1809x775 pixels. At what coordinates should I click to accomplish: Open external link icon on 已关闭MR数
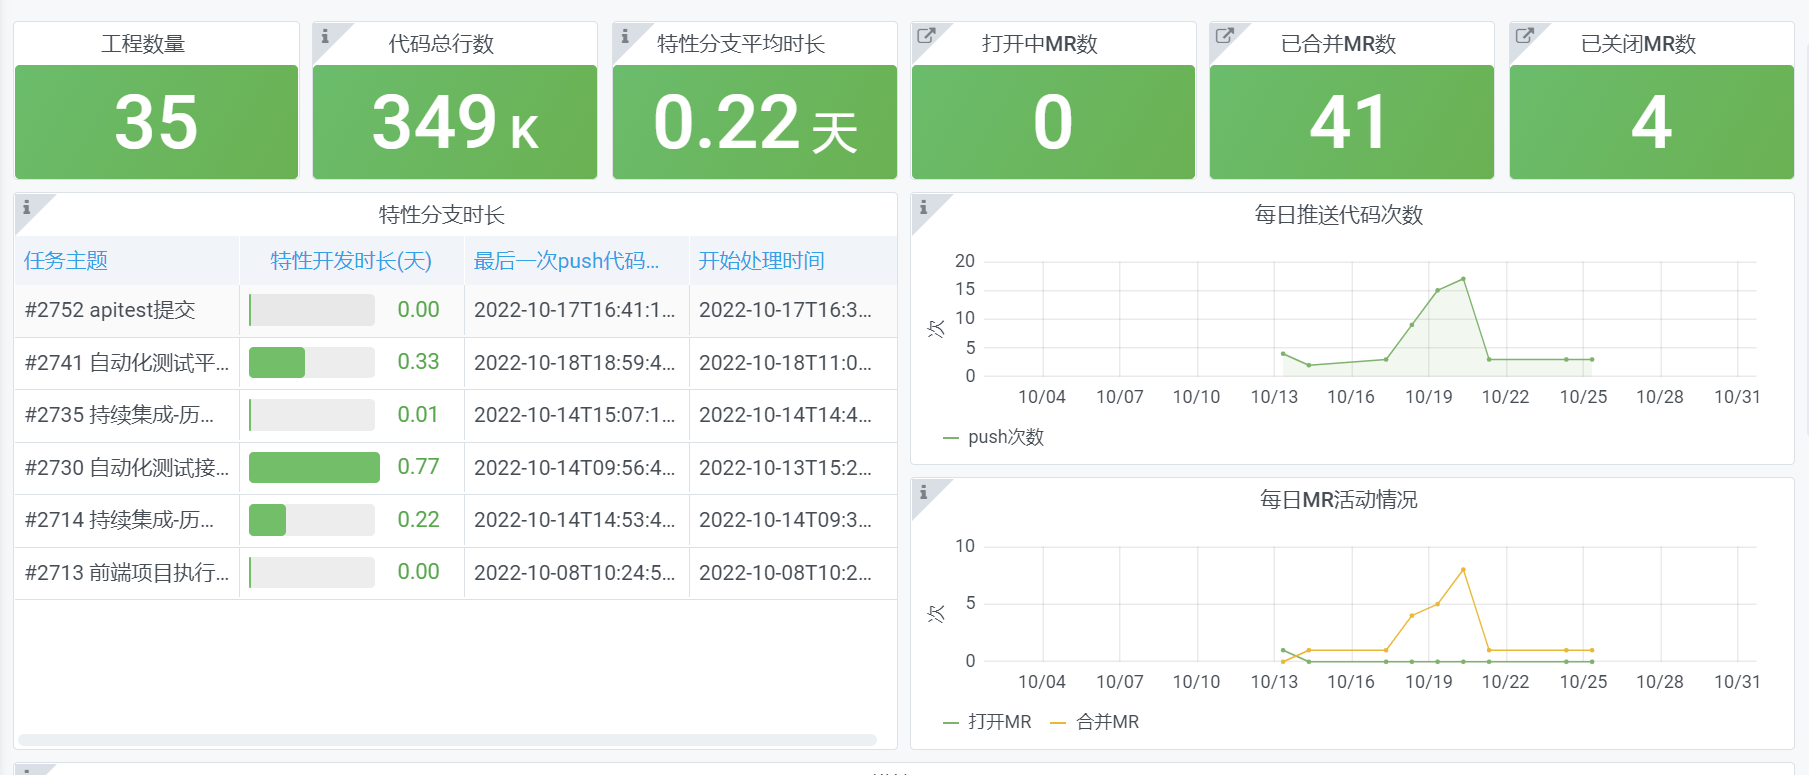(x=1524, y=35)
